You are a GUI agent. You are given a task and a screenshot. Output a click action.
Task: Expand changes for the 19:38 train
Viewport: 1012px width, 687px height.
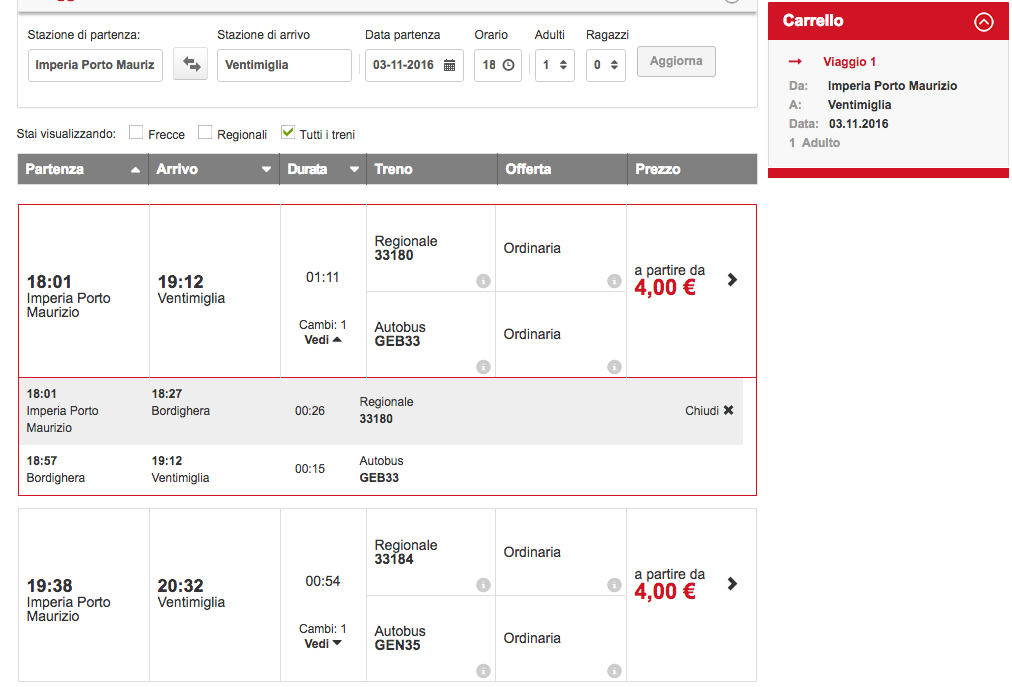[x=323, y=643]
